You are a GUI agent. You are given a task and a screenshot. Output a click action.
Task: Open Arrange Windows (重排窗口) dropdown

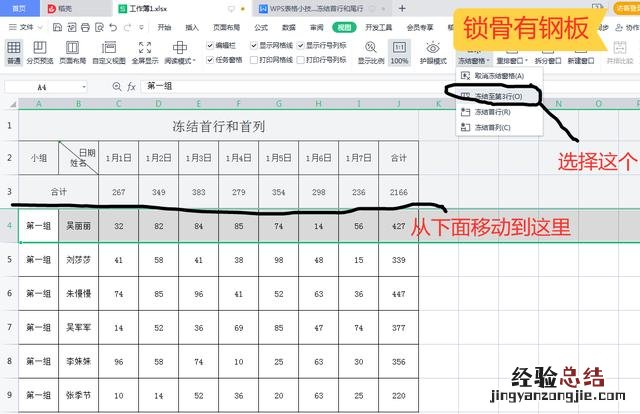tap(512, 60)
